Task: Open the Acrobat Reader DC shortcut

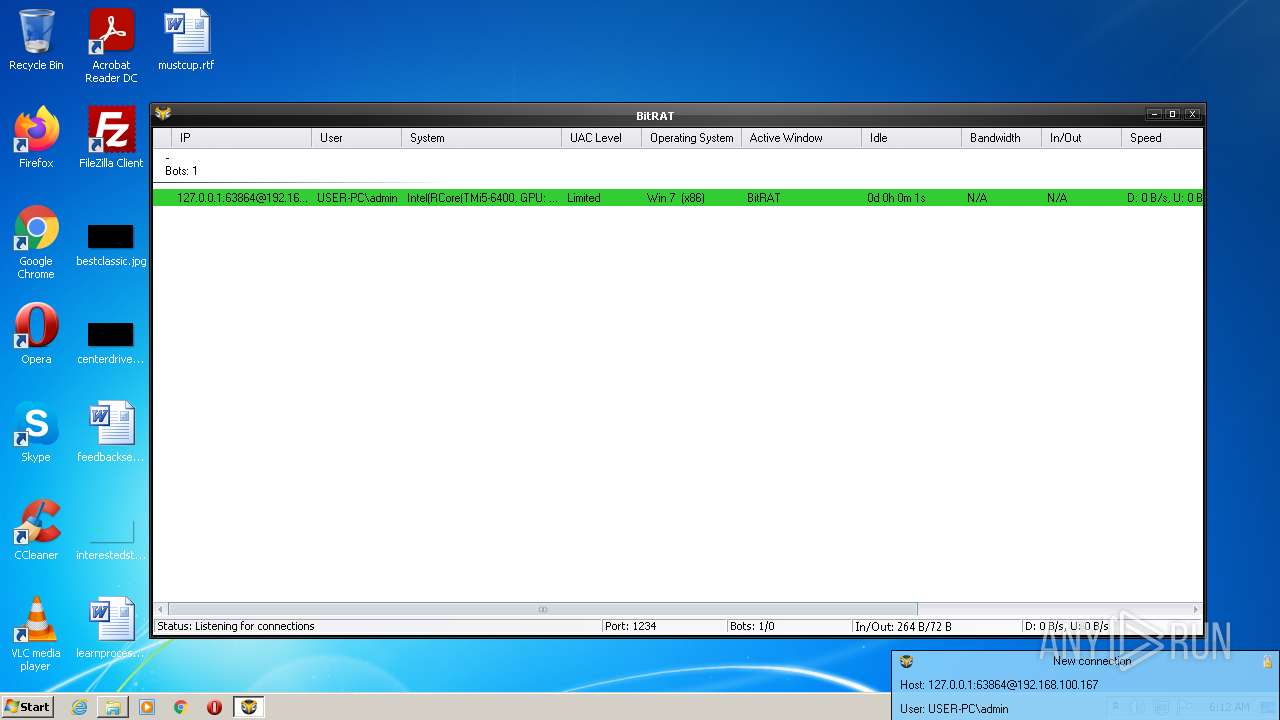Action: click(x=111, y=46)
